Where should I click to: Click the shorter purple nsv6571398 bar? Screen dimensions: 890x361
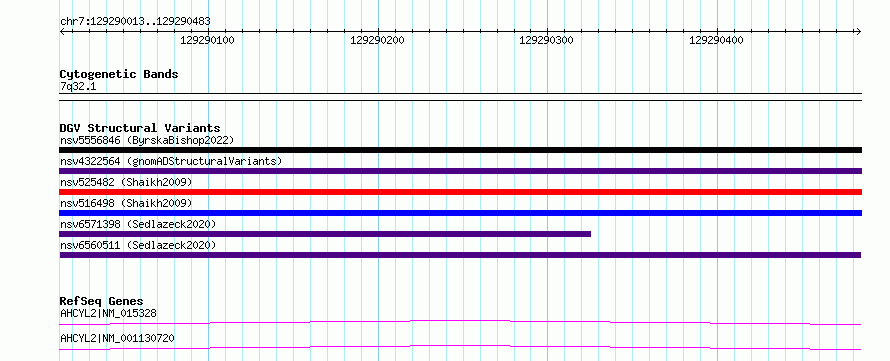tap(325, 234)
